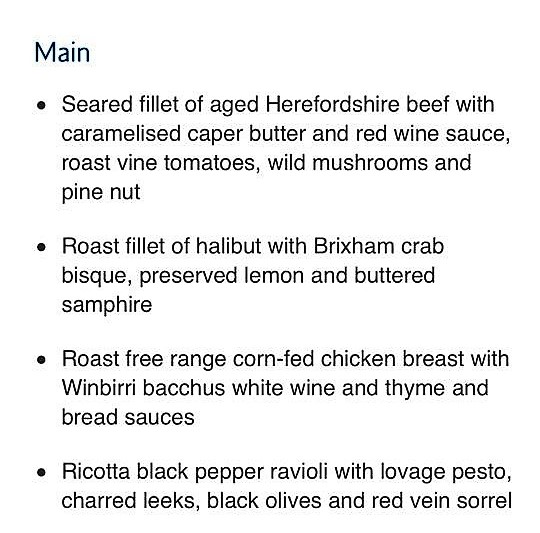540x533 pixels.
Task: Click the word 'Herefordshire' in the beef dish
Action: pyautogui.click(x=332, y=104)
